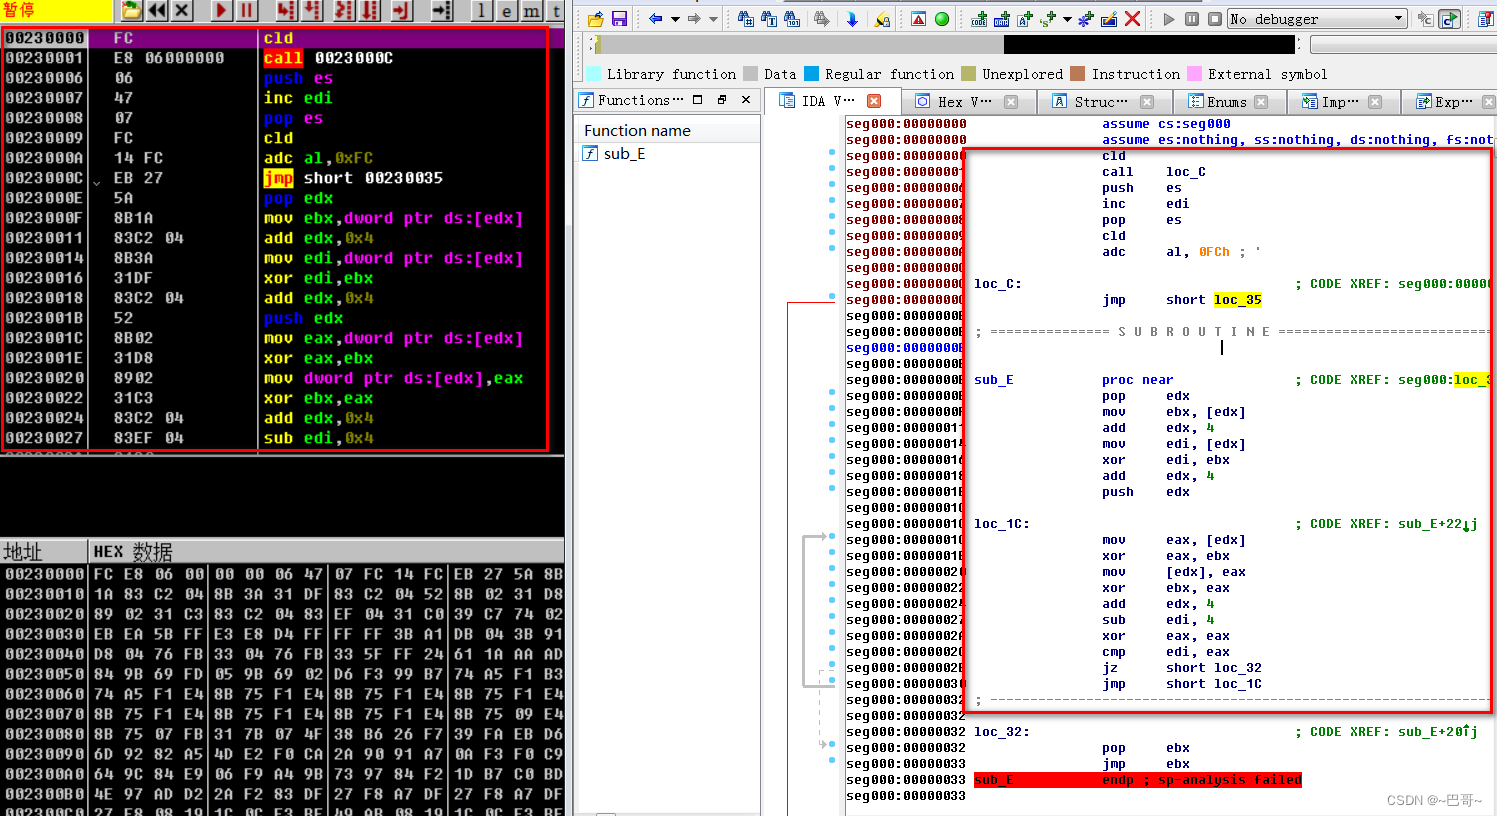Click the blue star icon in IDA toolbar

pos(1086,19)
